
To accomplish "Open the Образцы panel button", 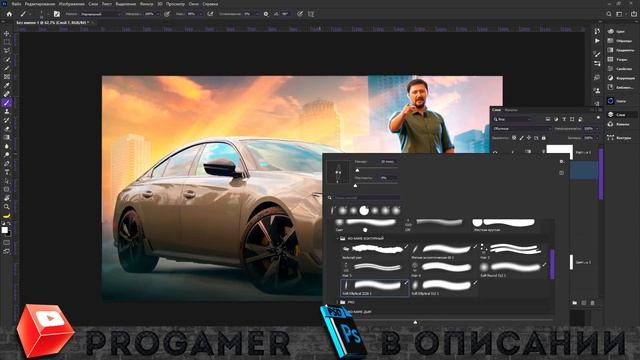I will tap(621, 41).
